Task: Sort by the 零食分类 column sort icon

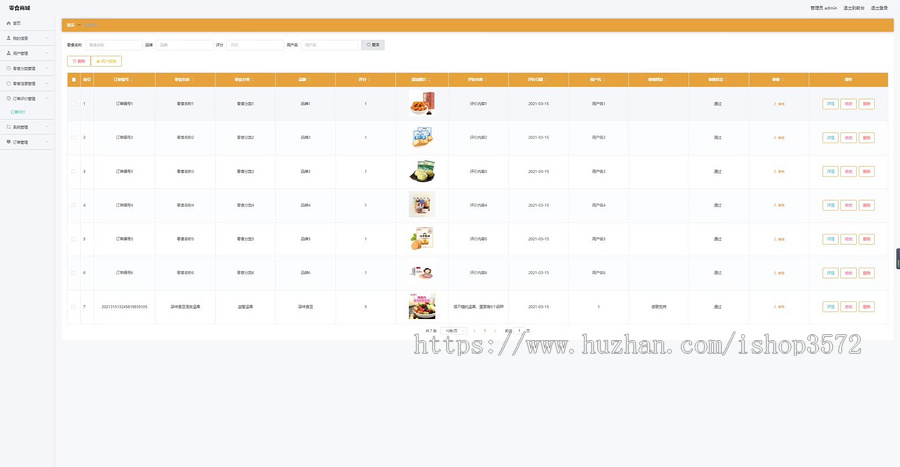Action: coord(253,80)
